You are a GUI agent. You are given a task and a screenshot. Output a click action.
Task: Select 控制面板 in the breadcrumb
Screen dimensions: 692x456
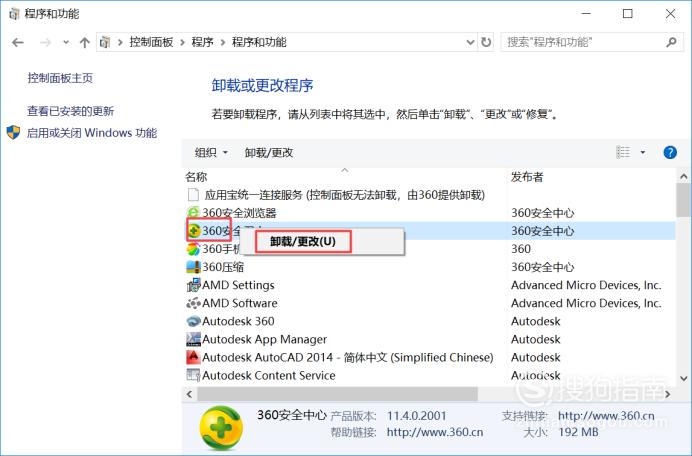coord(151,42)
